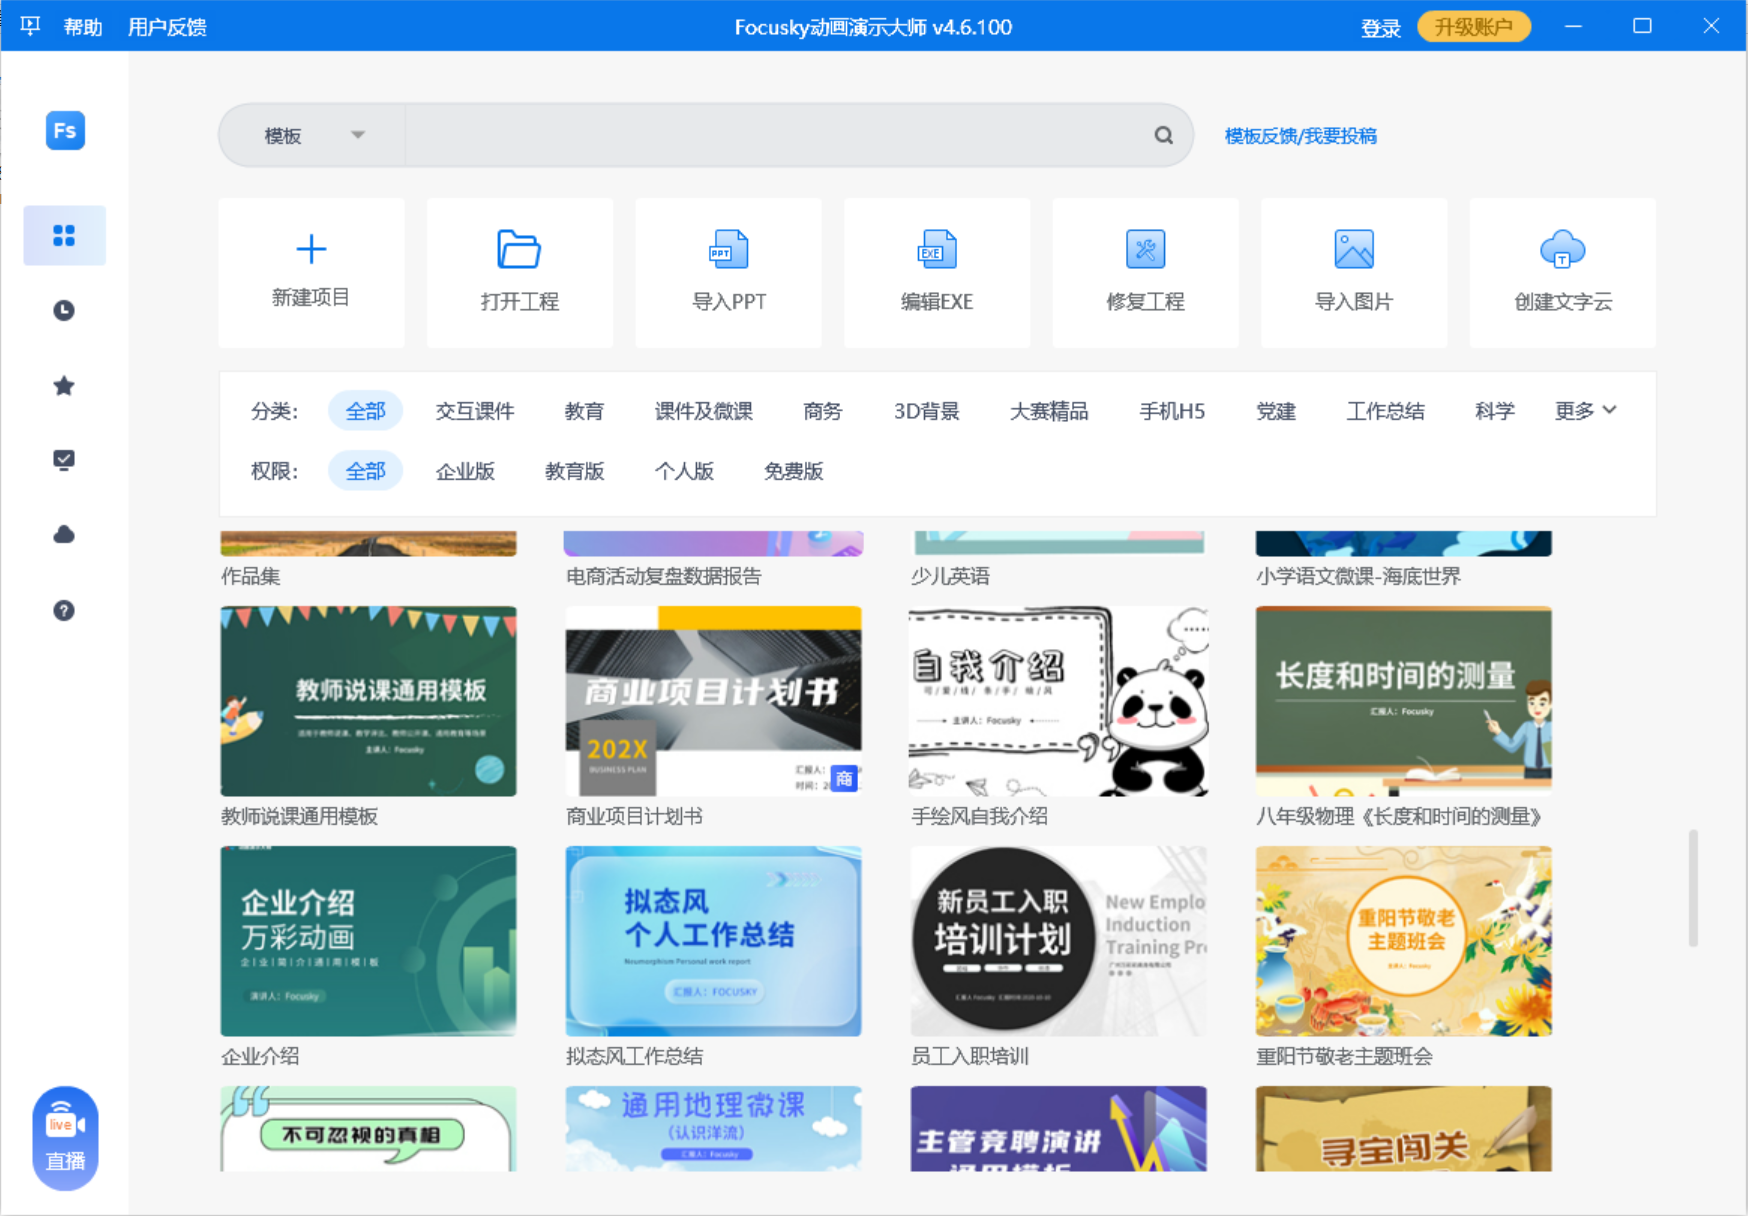Screen dimensions: 1748x1216
Task: Open the 直播 live broadcast button
Action: (65, 1138)
